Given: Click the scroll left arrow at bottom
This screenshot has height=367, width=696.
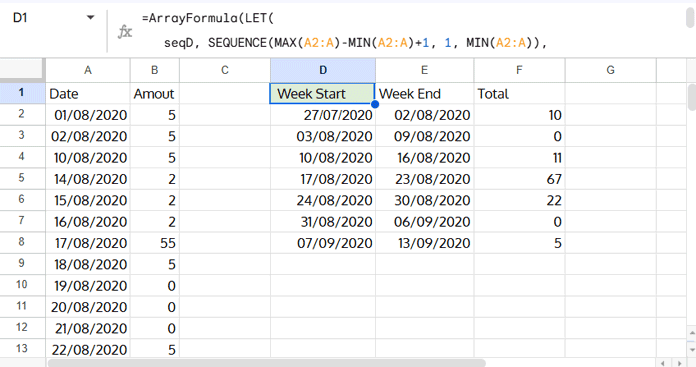Looking at the screenshot, I should tap(663, 363).
